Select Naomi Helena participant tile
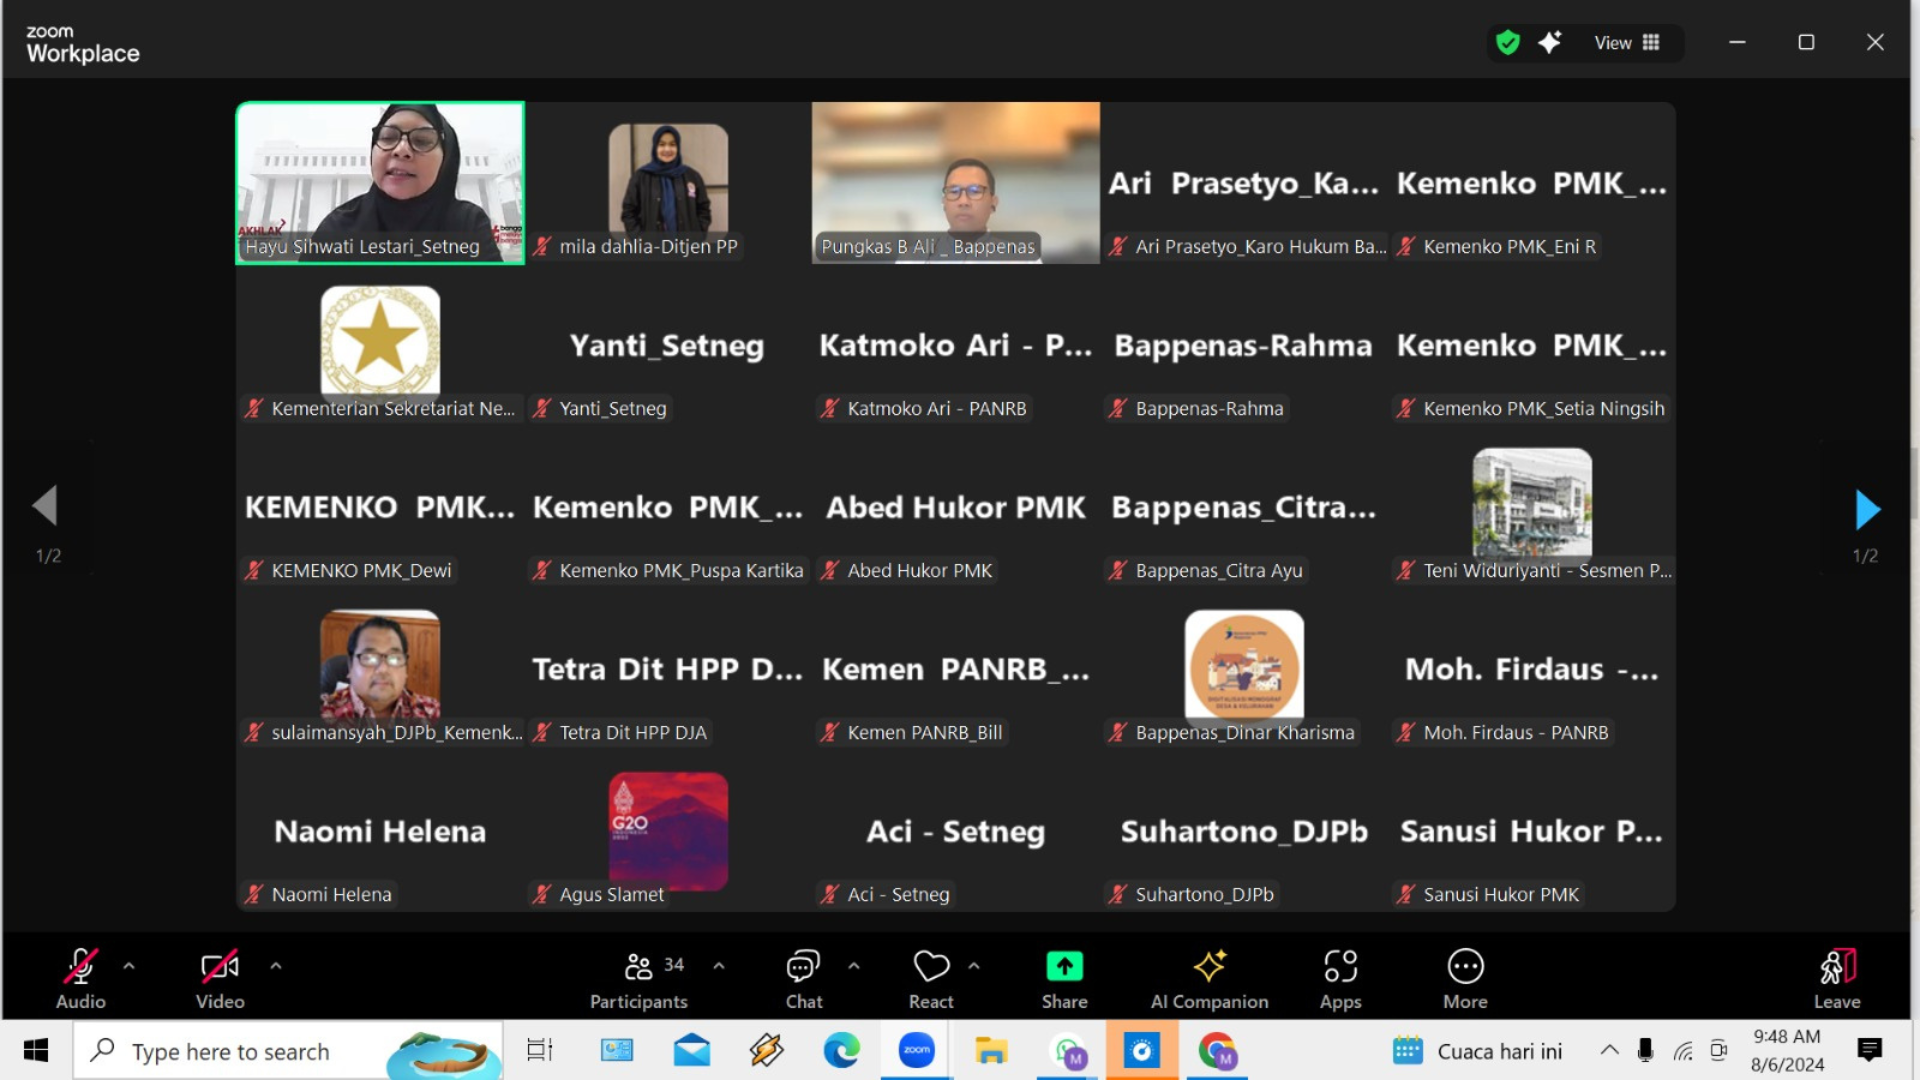Image resolution: width=1920 pixels, height=1080 pixels. tap(380, 831)
